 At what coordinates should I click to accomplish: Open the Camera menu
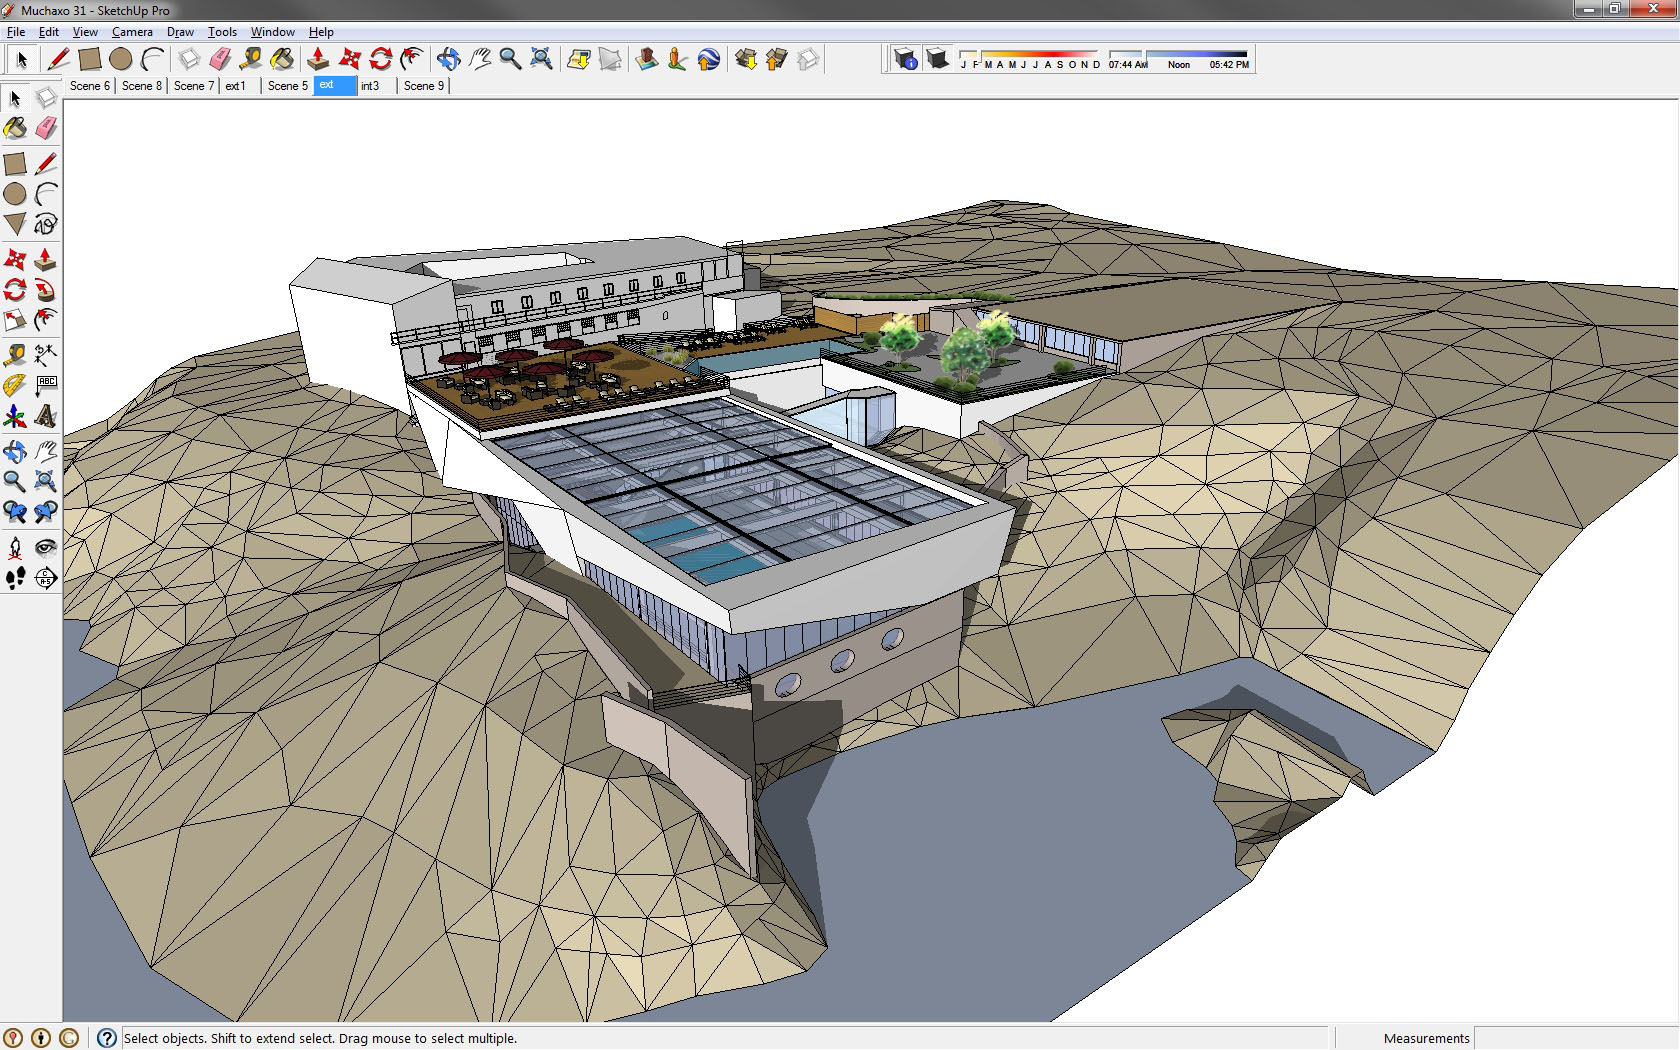(x=132, y=32)
